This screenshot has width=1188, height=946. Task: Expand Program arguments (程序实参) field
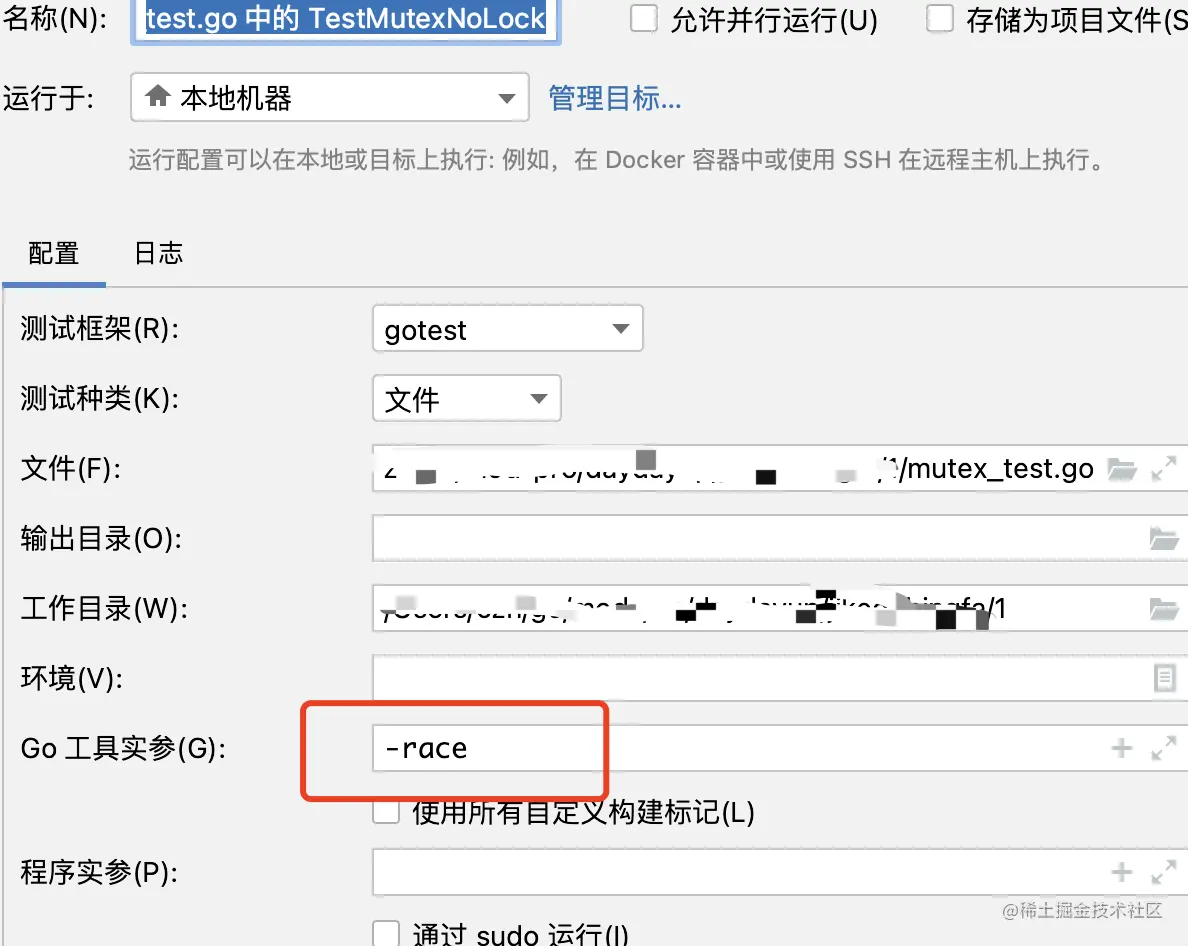click(1164, 872)
